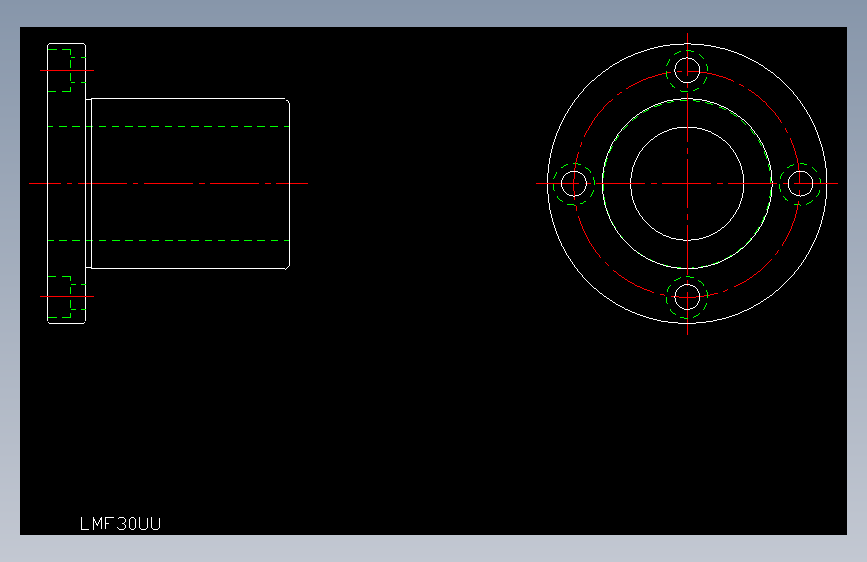Select the flange plate rectangle in side view
This screenshot has height=562, width=867.
coord(66,183)
